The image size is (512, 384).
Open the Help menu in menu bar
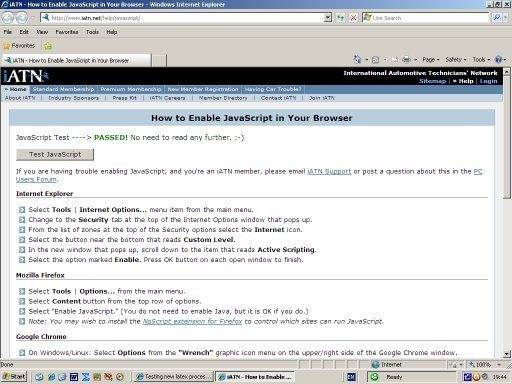112,32
